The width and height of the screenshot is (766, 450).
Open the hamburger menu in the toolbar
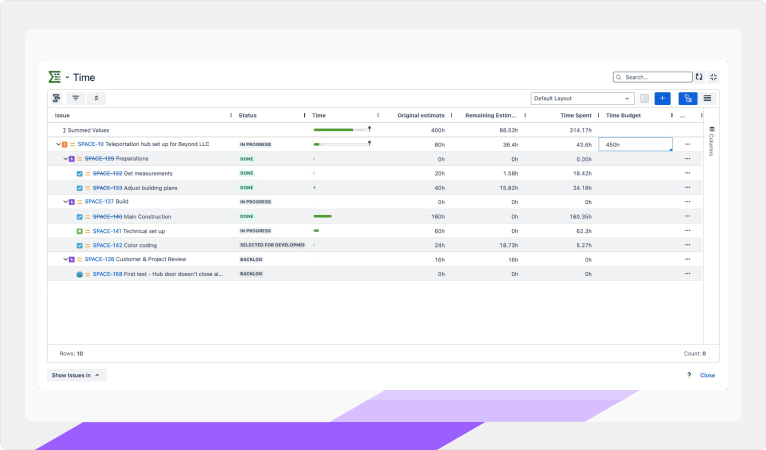[x=708, y=98]
